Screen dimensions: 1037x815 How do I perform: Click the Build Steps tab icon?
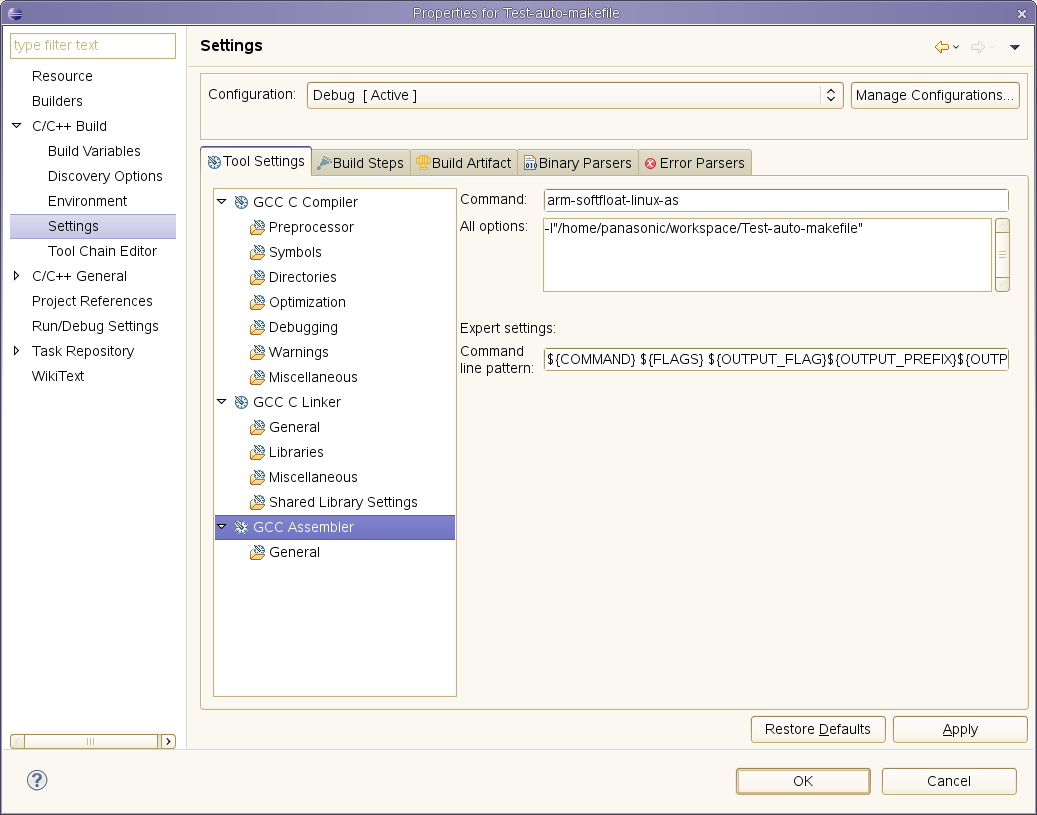[324, 163]
